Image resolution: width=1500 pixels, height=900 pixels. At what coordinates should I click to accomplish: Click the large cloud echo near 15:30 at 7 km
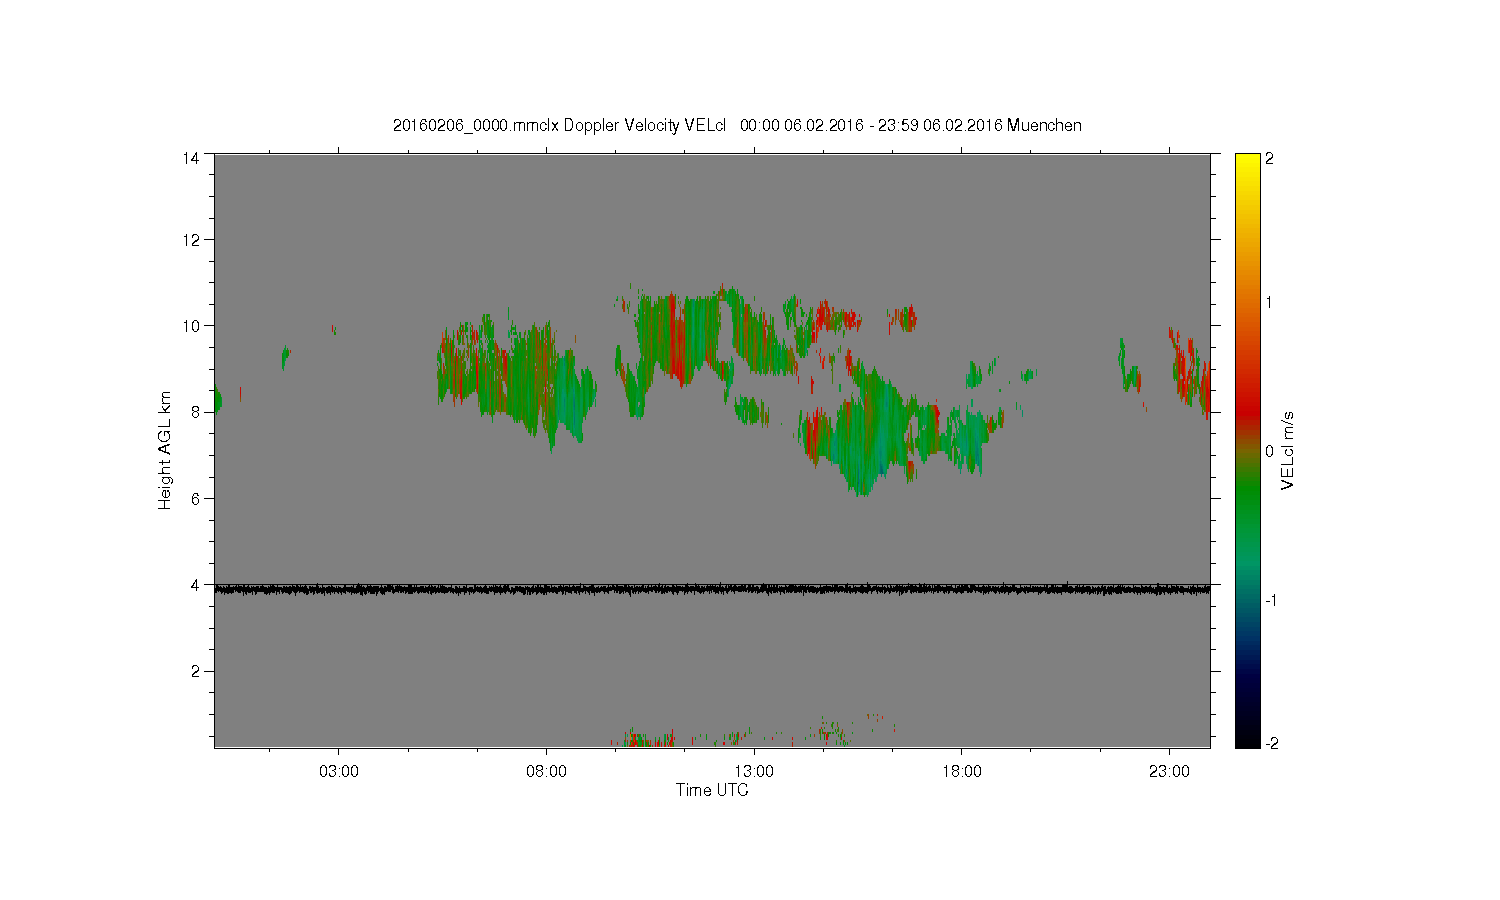(x=865, y=430)
